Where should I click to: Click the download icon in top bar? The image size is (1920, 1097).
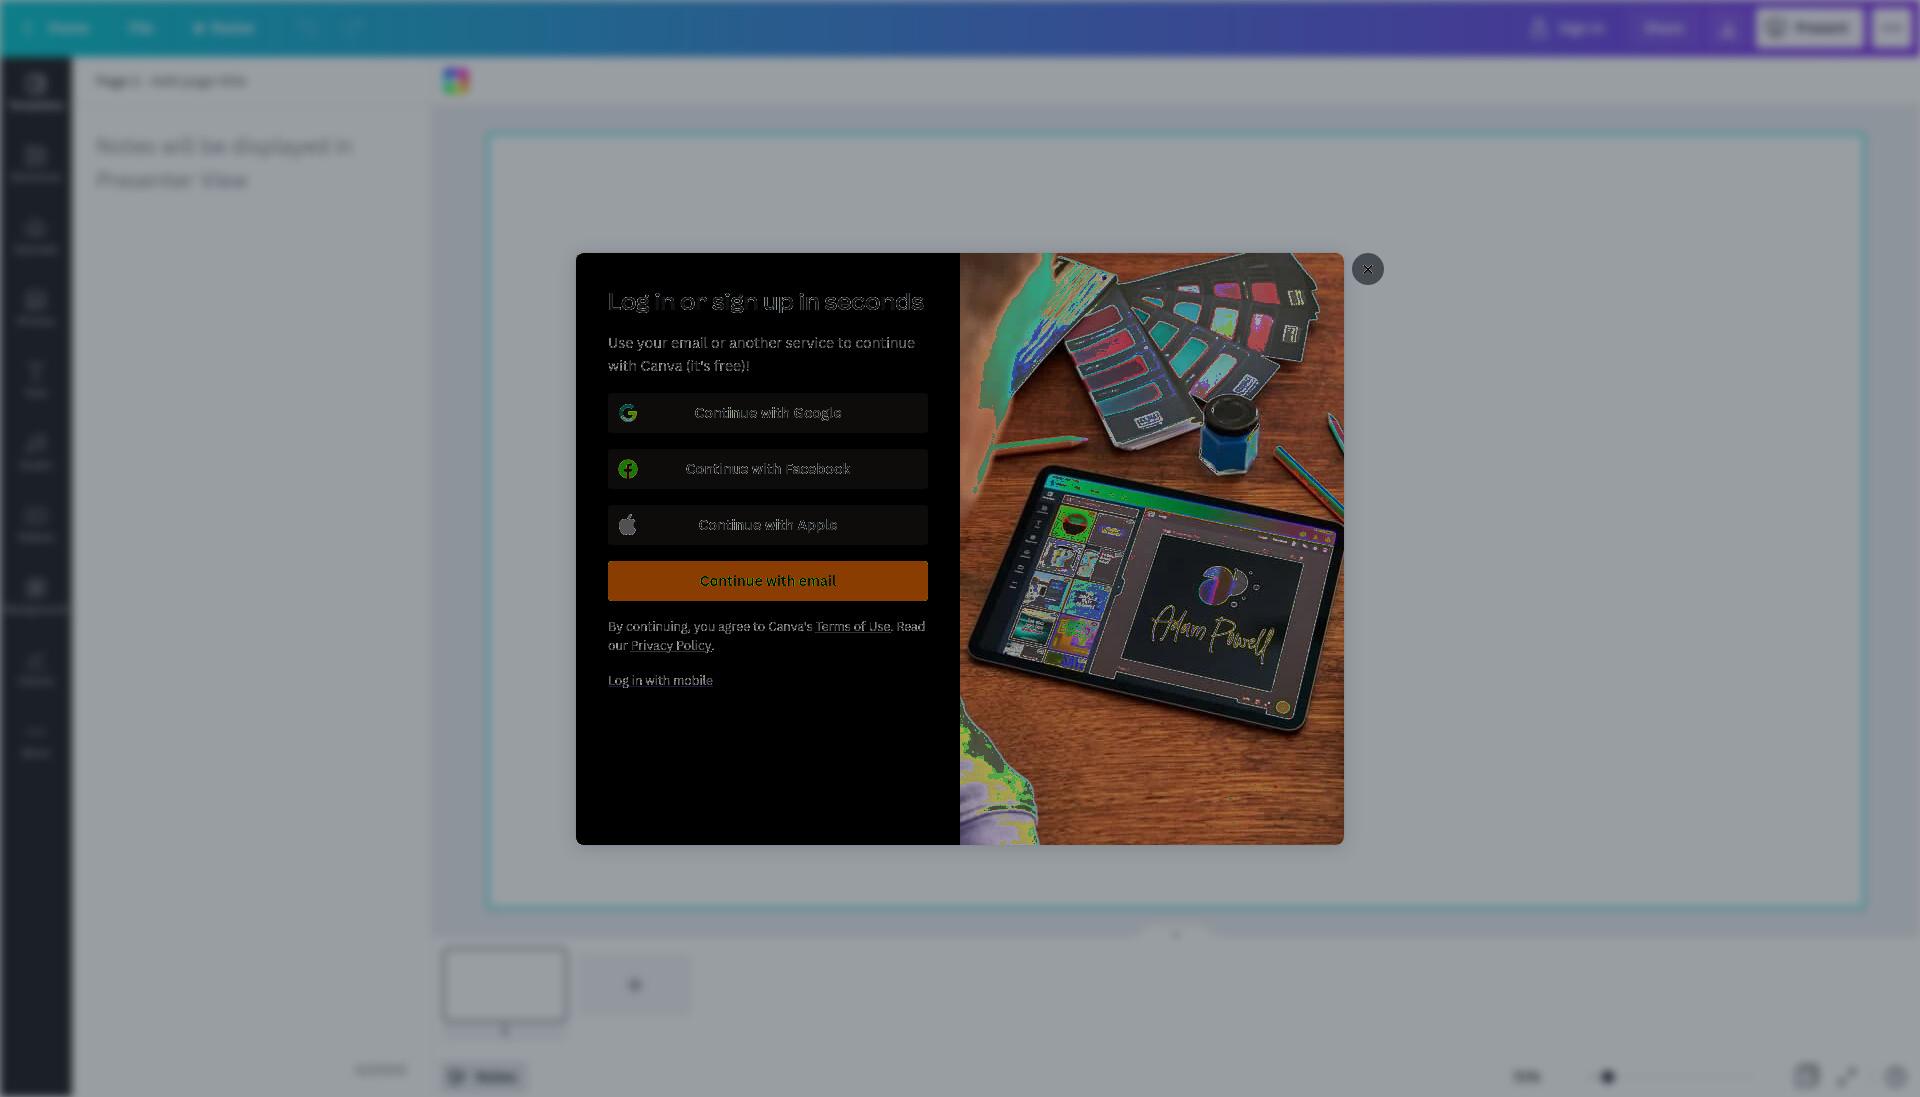(1727, 28)
